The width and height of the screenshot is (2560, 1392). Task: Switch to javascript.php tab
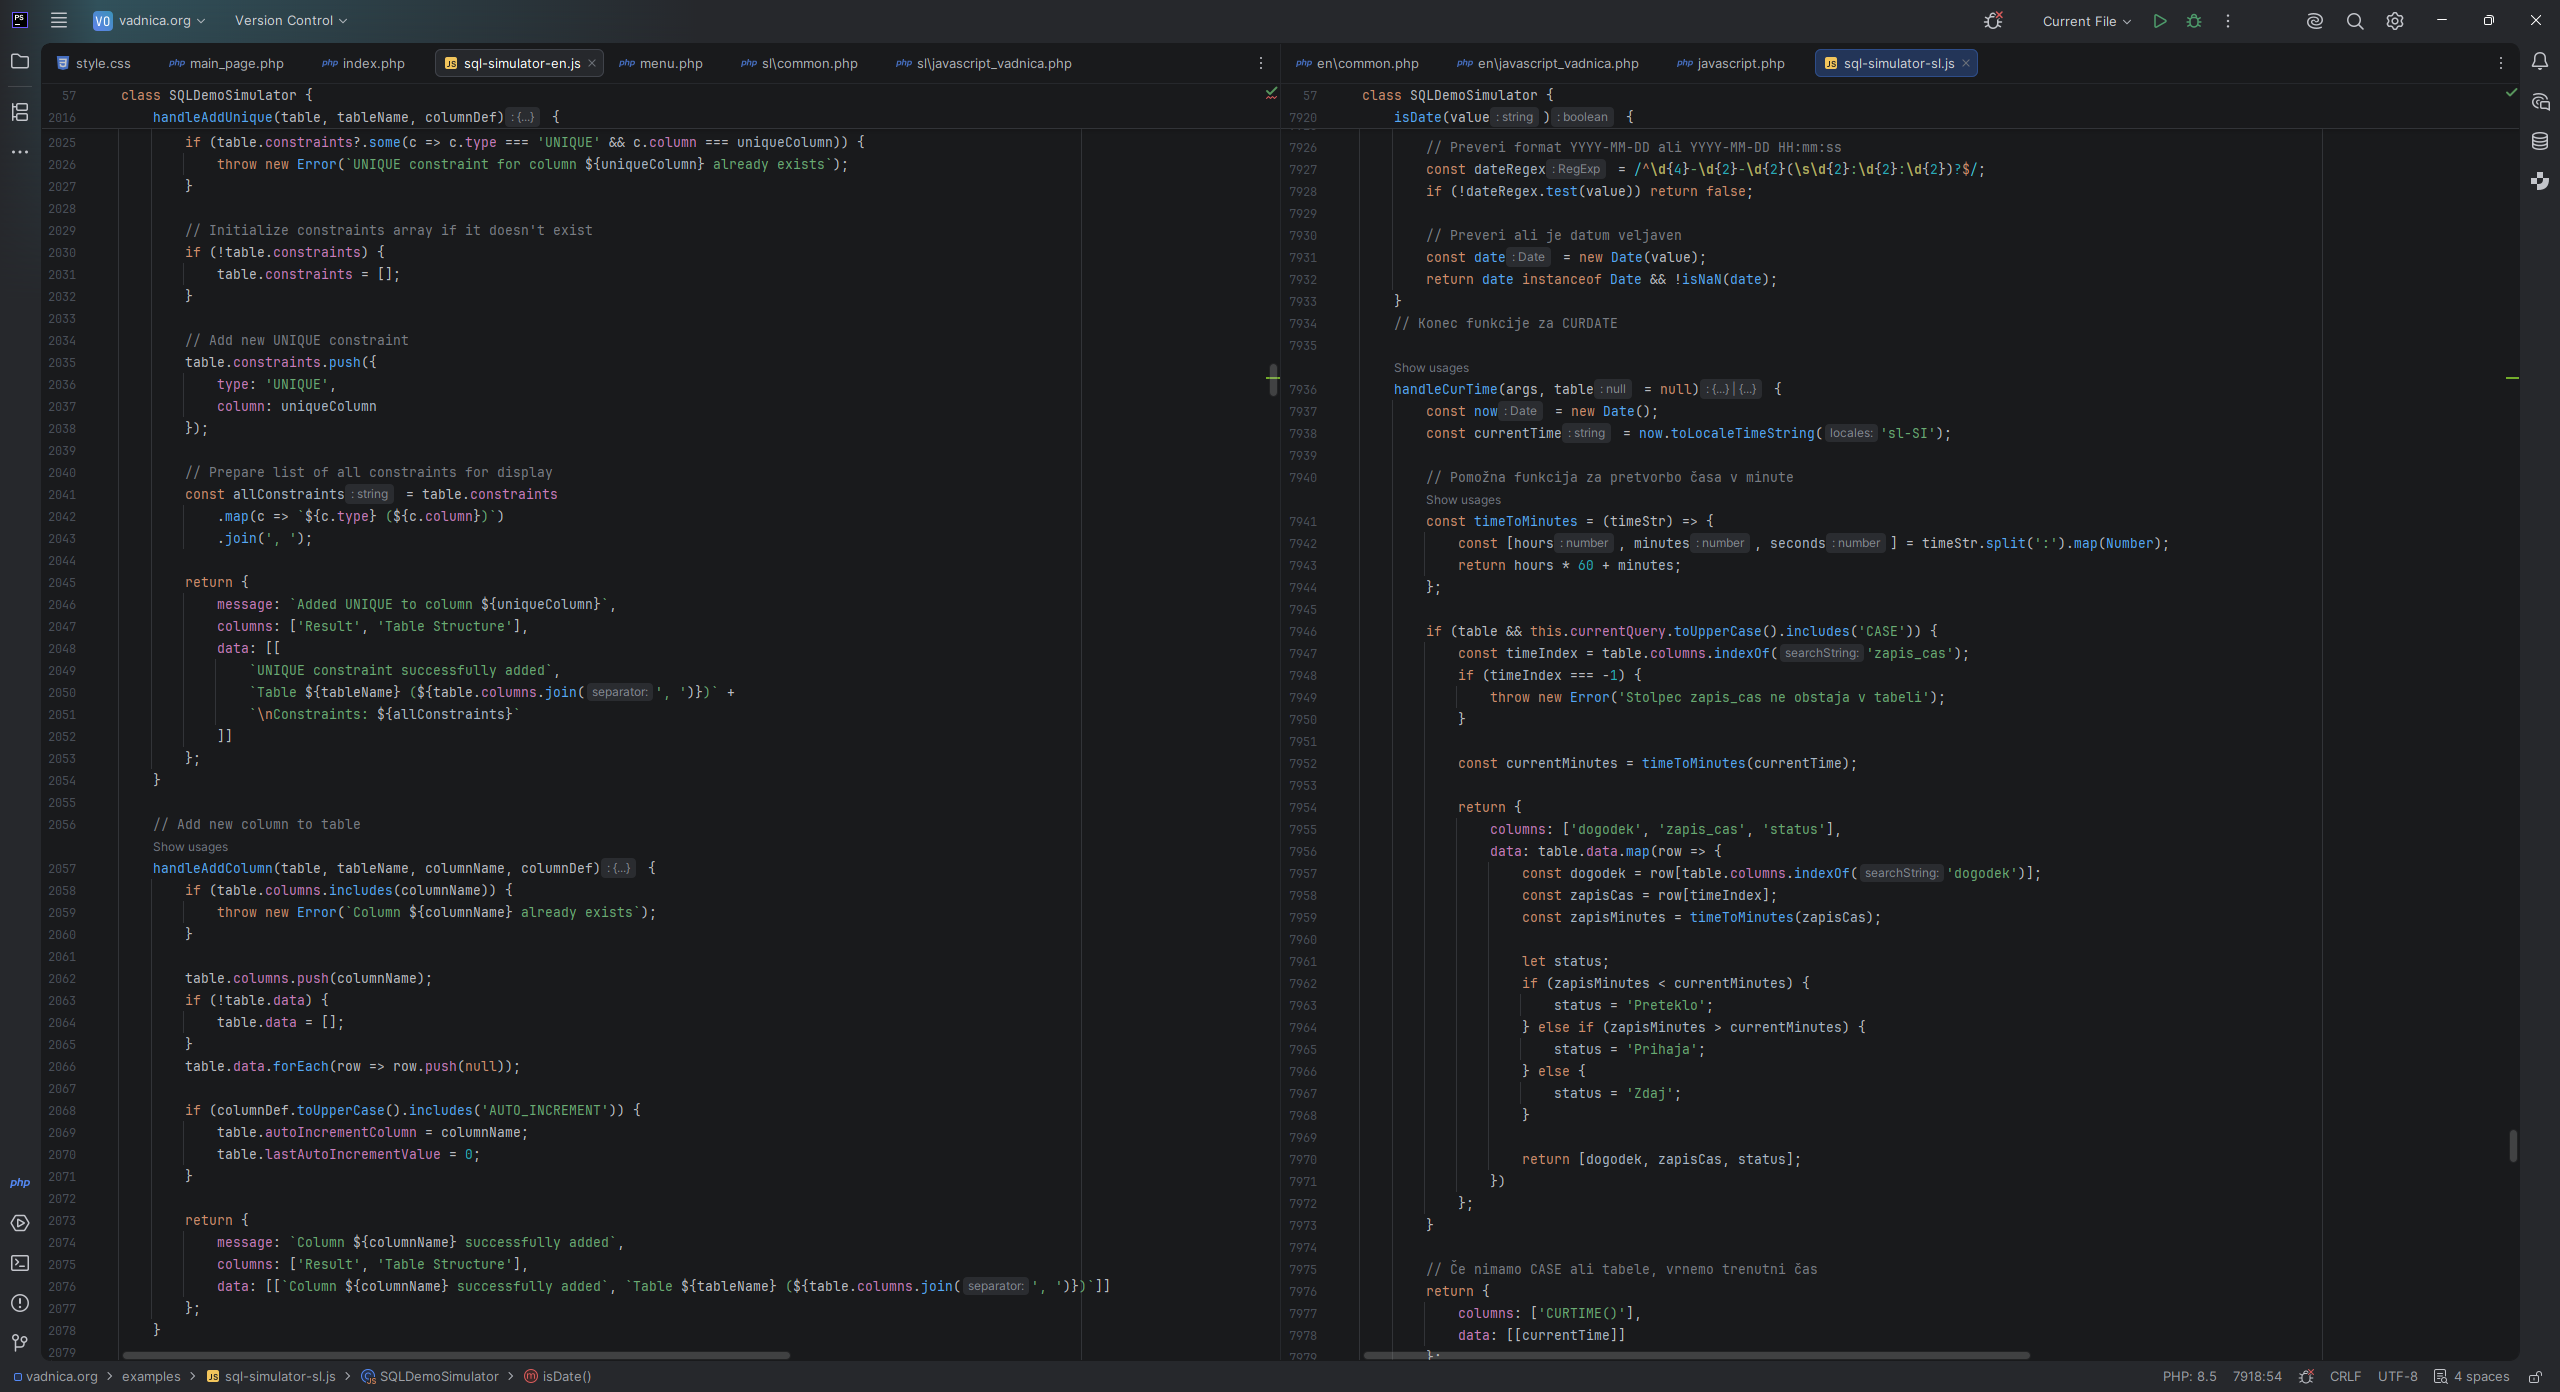pos(1731,63)
